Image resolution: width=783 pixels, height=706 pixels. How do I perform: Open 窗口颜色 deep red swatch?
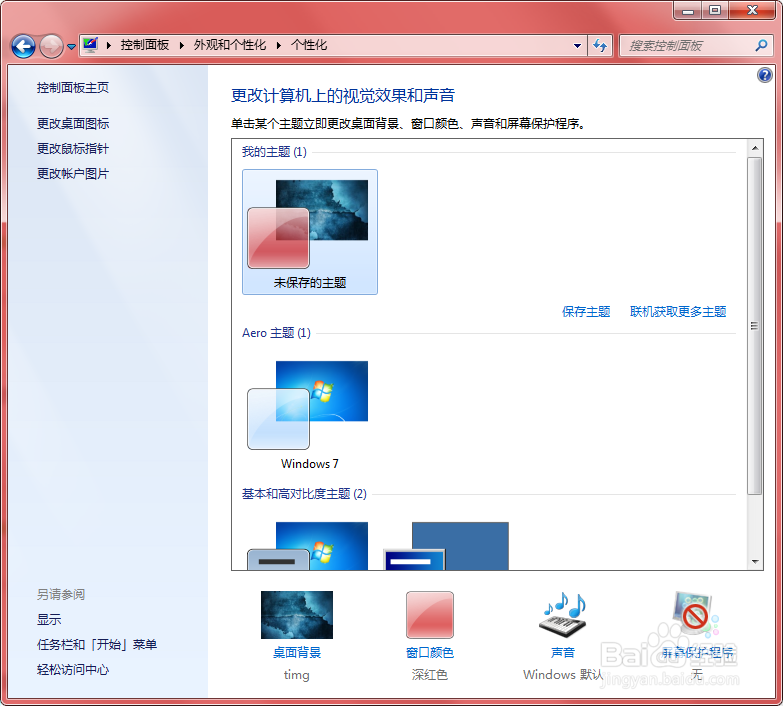coord(429,615)
